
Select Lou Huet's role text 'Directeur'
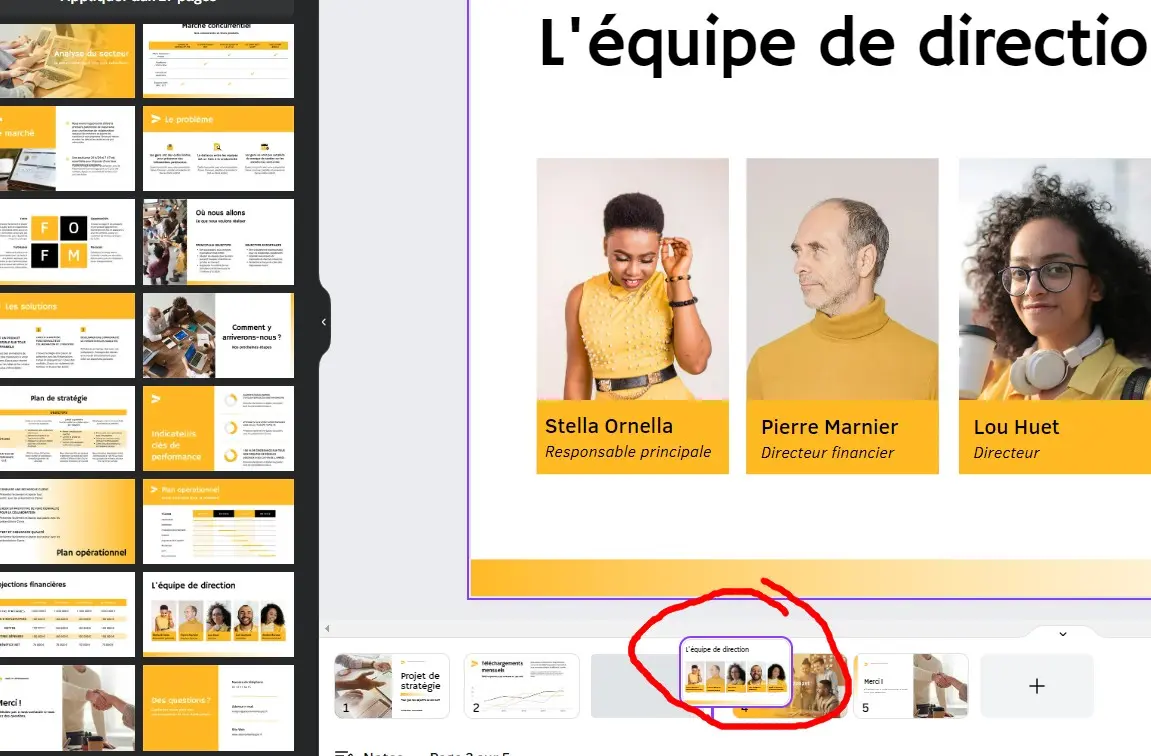coord(1006,453)
